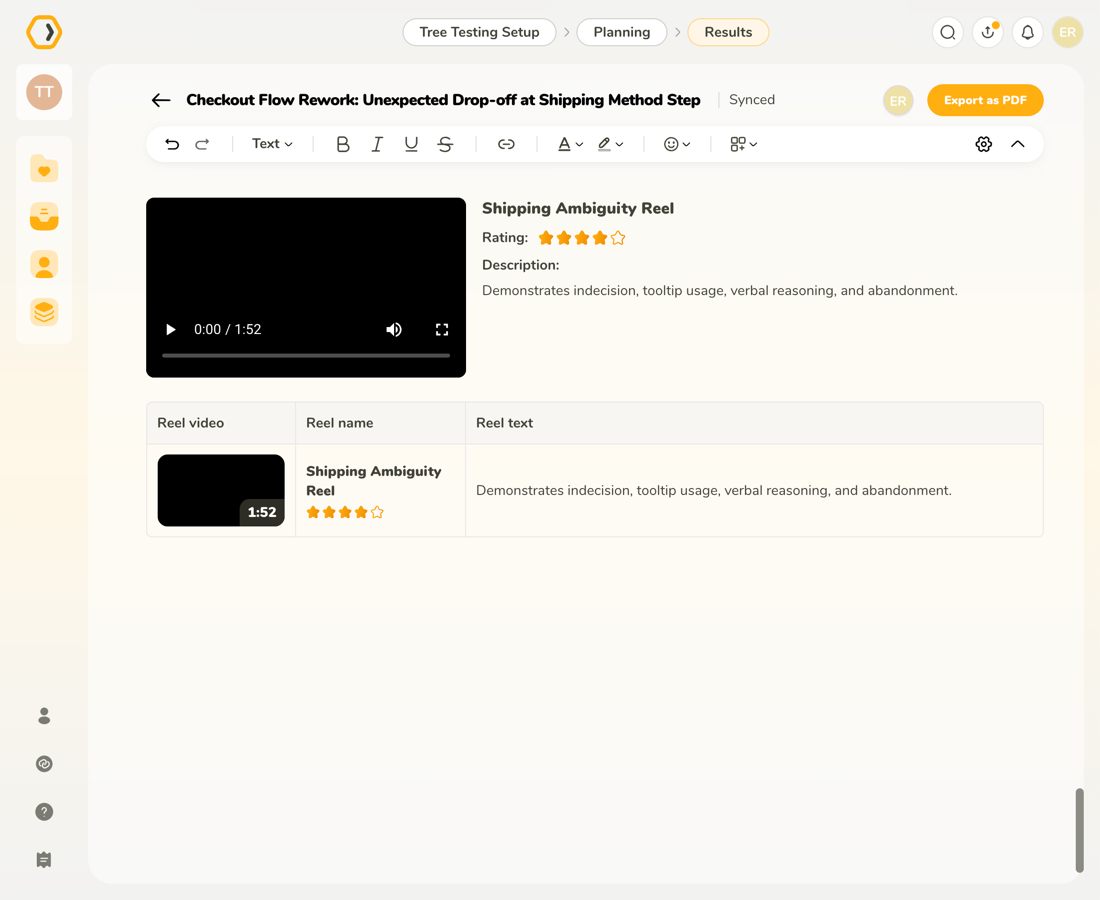Click Shipping Ambiguity Reel name in table
The height and width of the screenshot is (900, 1100).
point(374,481)
